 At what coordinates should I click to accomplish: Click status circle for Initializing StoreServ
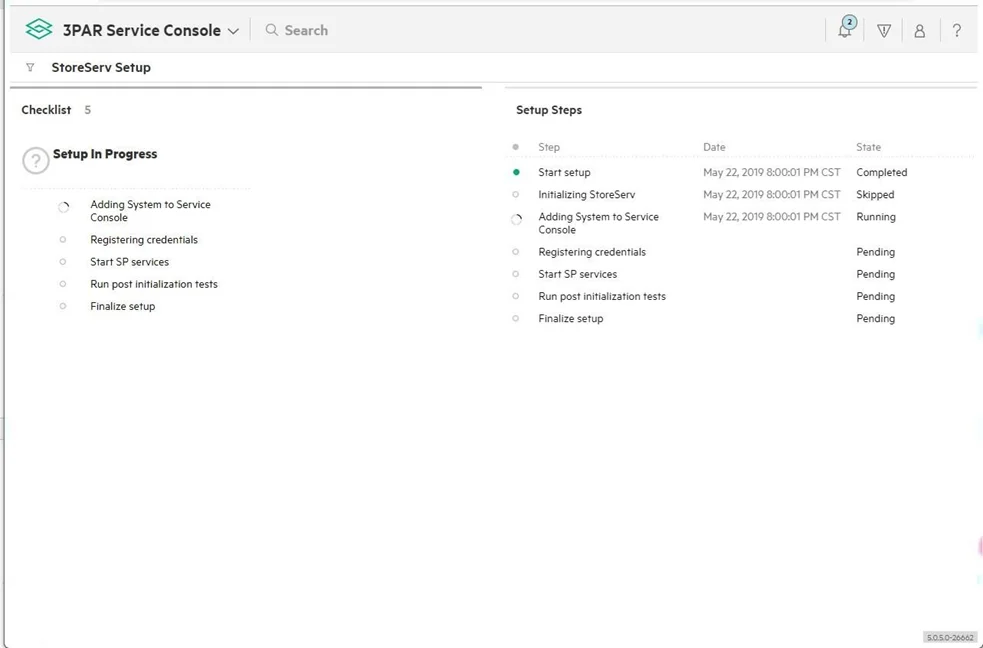(516, 194)
